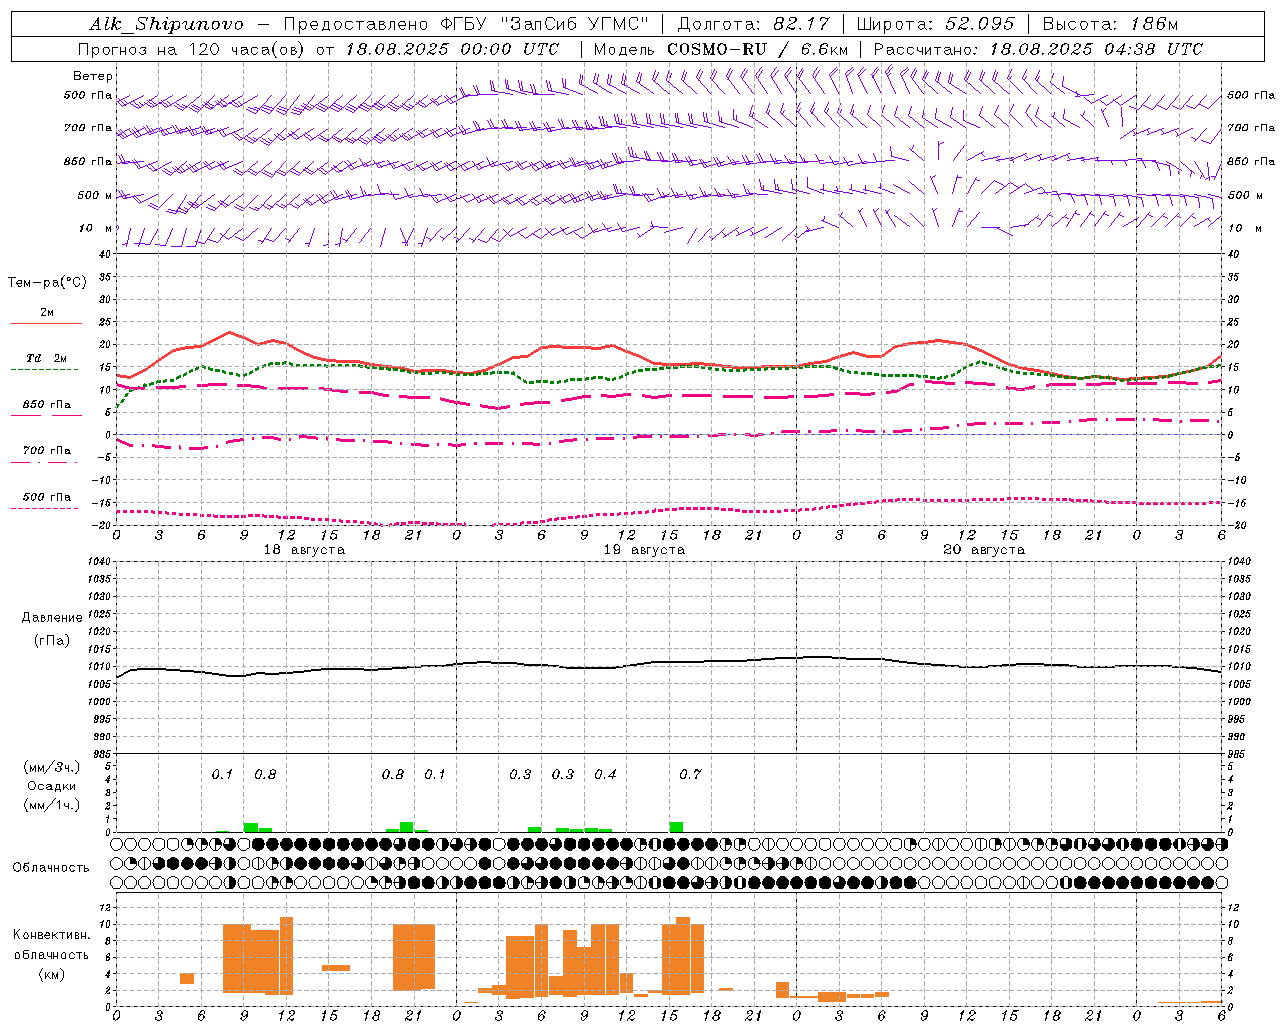Click the 'Тем-ра(°C)' axis label
The height and width of the screenshot is (1024, 1280).
tap(47, 283)
